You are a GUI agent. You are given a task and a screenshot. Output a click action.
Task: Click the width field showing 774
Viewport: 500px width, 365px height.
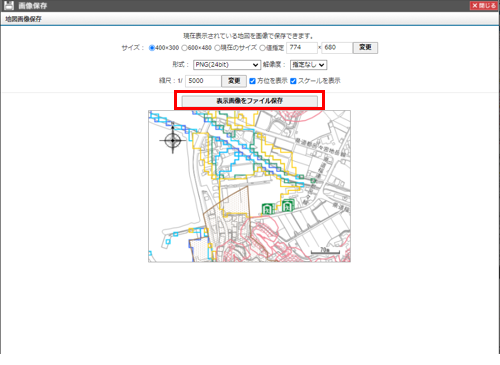click(x=302, y=48)
